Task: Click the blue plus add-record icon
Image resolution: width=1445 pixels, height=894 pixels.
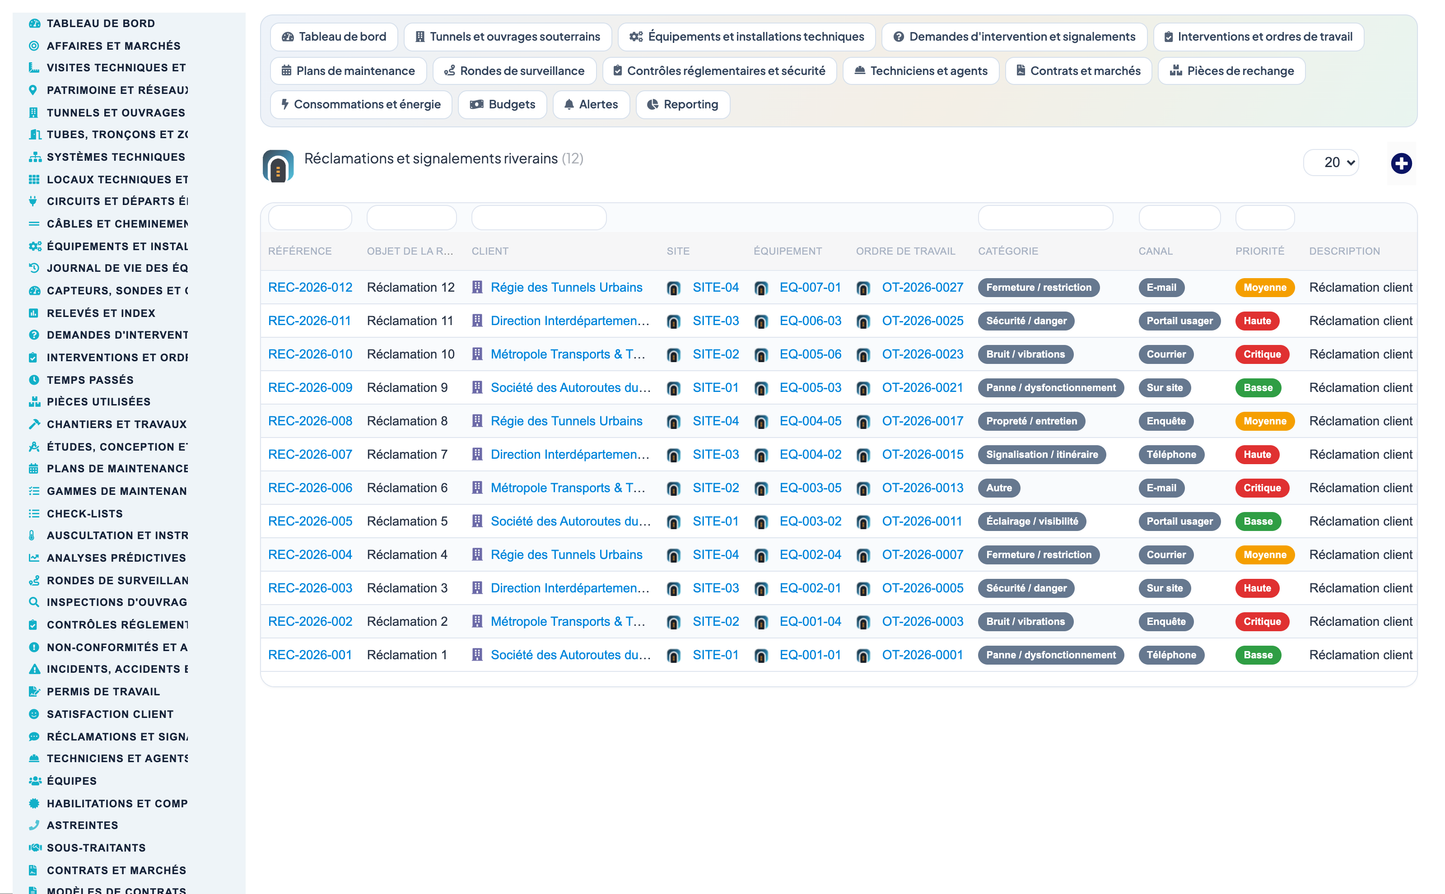Action: pos(1401,163)
